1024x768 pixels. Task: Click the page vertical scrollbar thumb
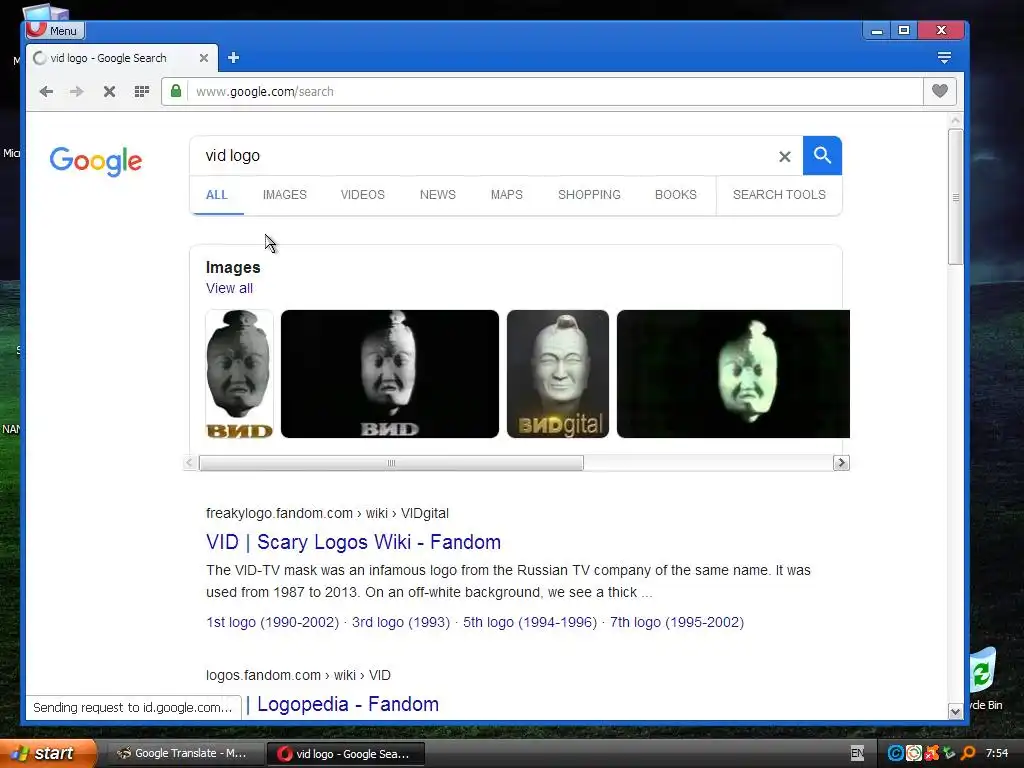coord(955,197)
